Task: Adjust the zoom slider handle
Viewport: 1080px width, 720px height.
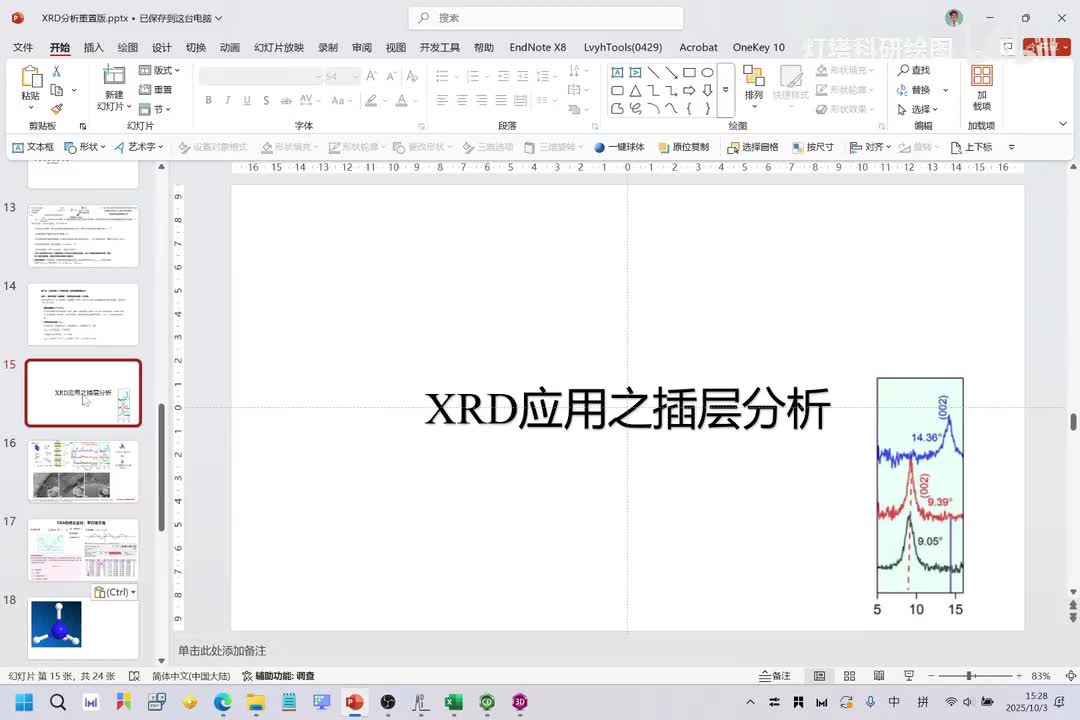Action: tap(969, 676)
